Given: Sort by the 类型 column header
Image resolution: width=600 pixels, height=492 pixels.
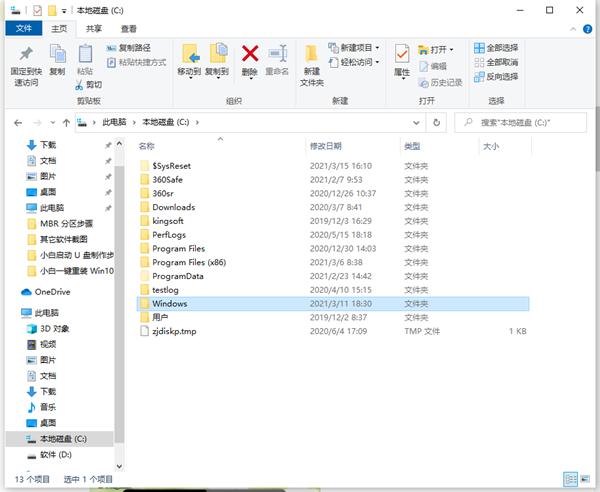Looking at the screenshot, I should (412, 146).
